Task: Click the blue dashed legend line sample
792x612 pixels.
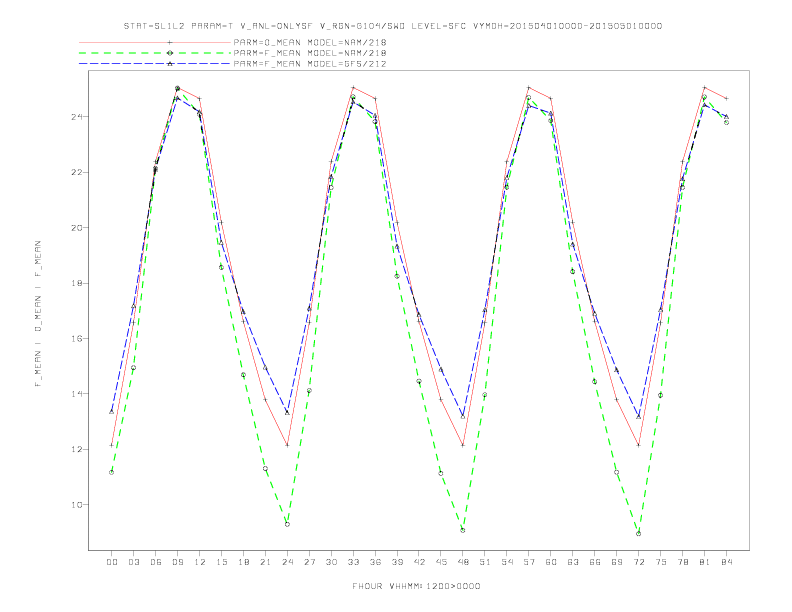Action: (155, 64)
